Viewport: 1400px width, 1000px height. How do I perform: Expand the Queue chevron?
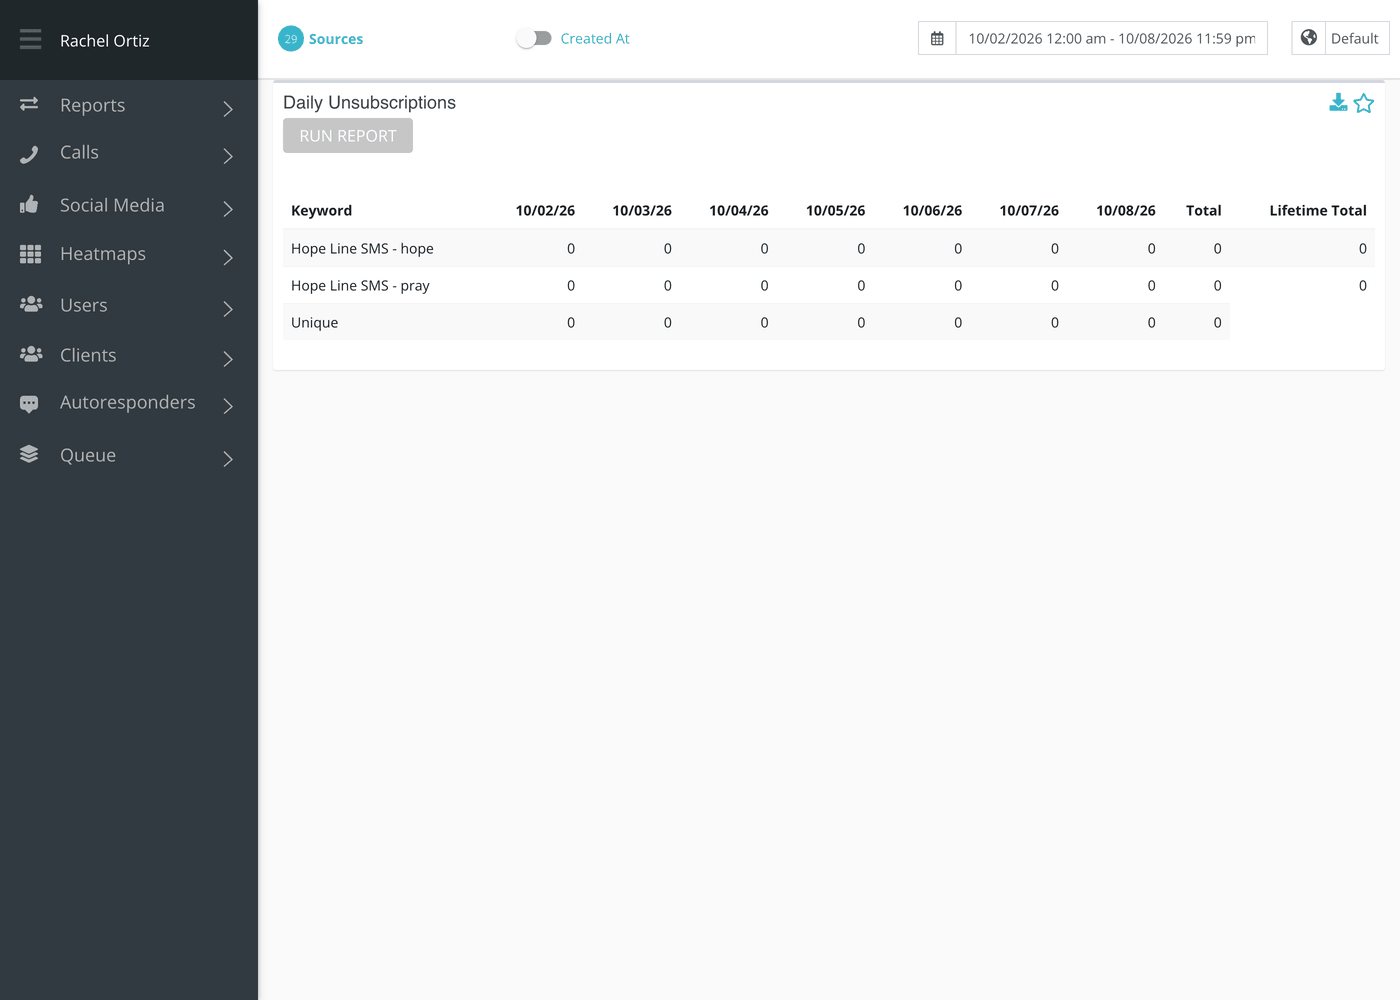pyautogui.click(x=228, y=458)
